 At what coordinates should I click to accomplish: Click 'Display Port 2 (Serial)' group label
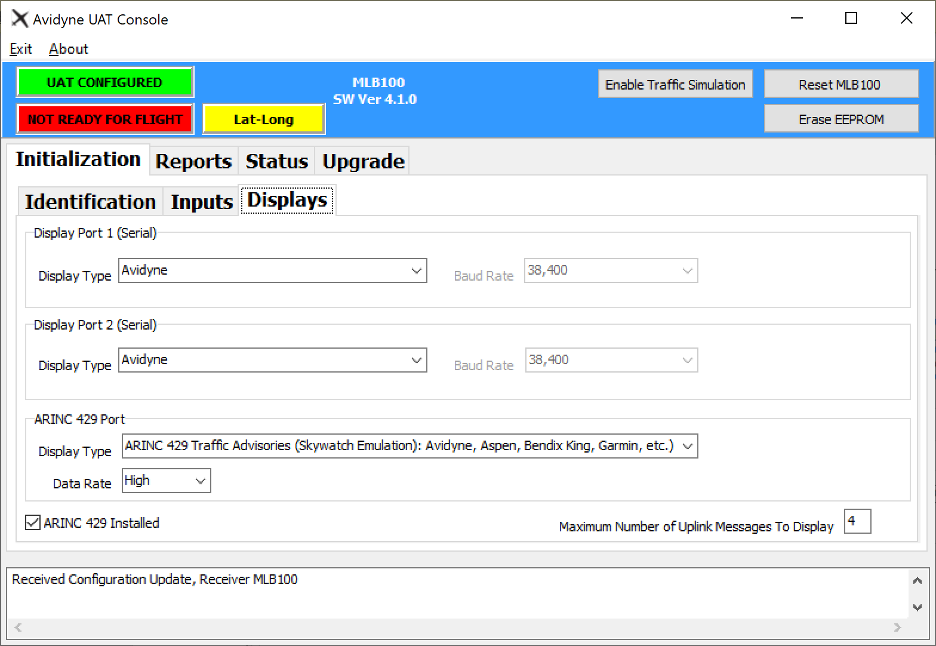pos(95,325)
